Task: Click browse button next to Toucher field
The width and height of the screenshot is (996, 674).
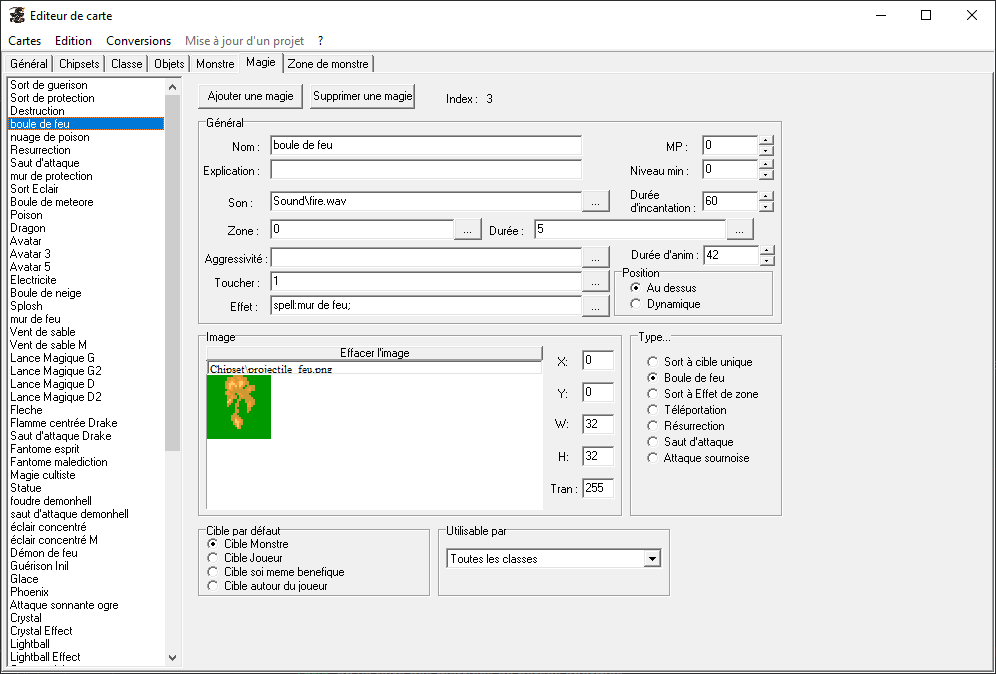Action: coord(595,283)
